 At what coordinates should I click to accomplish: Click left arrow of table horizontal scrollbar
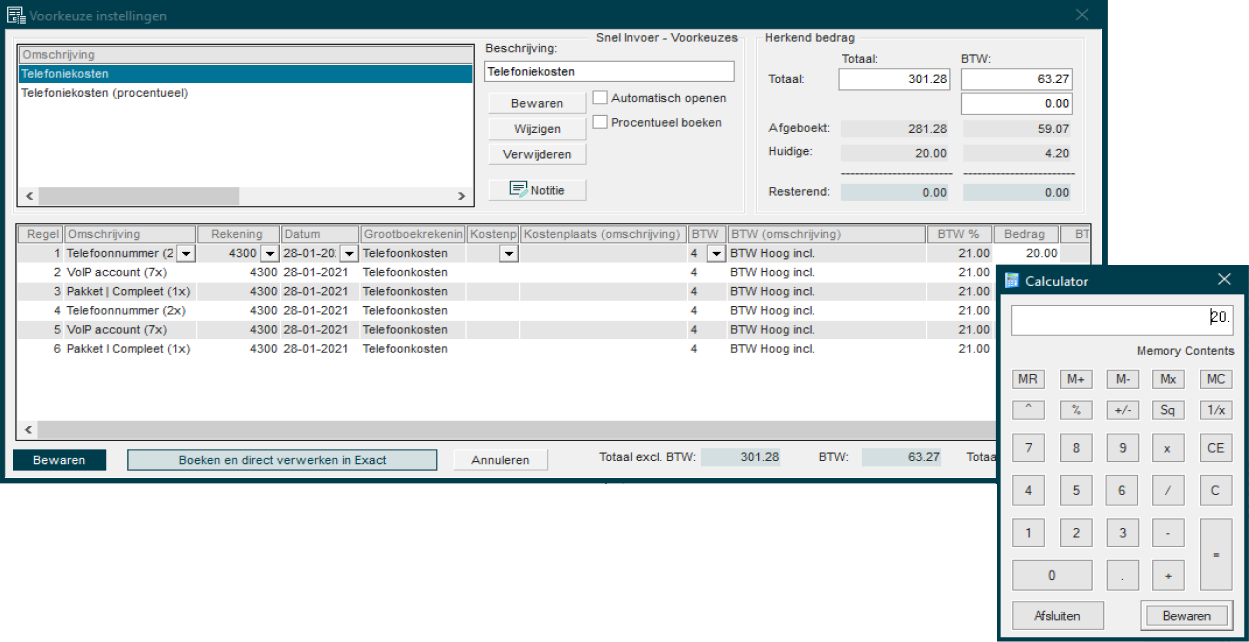[28, 430]
